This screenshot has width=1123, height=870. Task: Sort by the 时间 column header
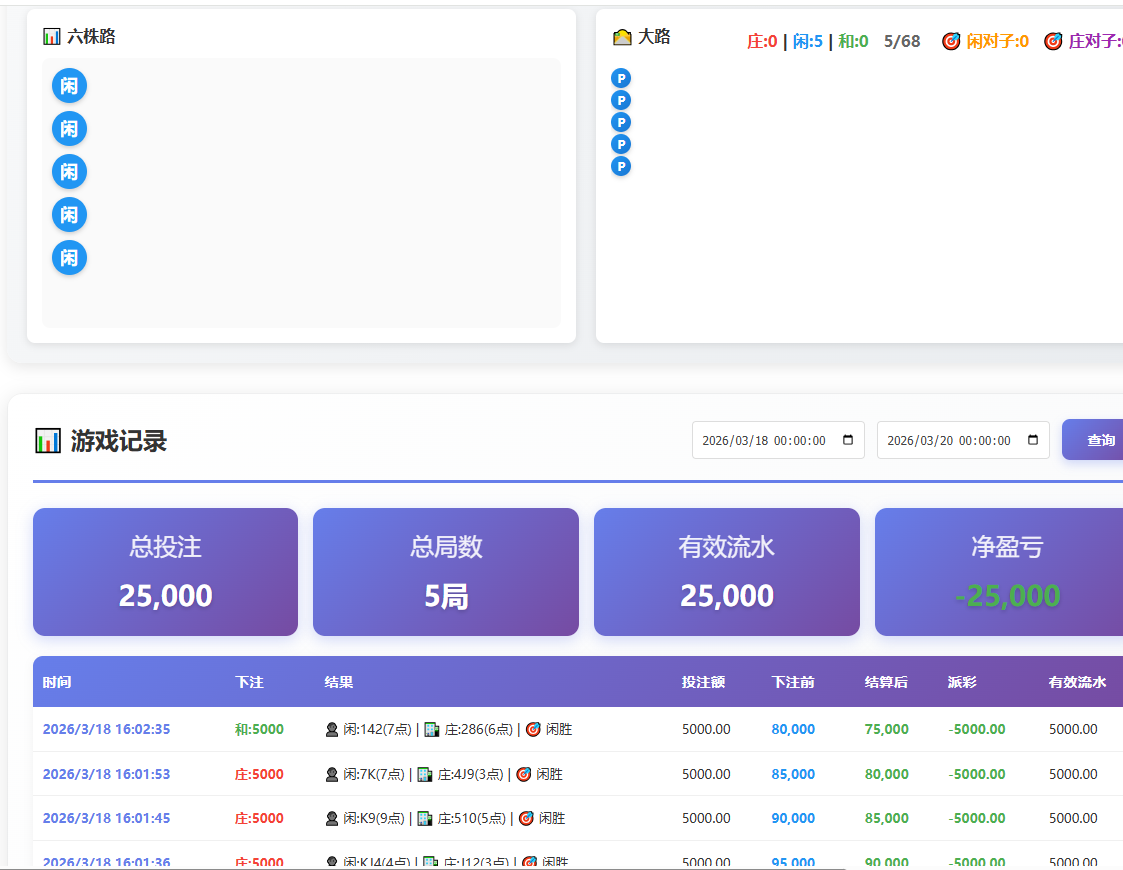pyautogui.click(x=57, y=682)
